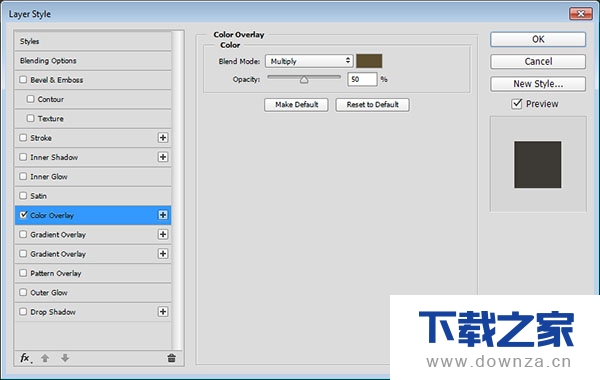
Task: Select the Styles item in list
Action: pyautogui.click(x=93, y=41)
